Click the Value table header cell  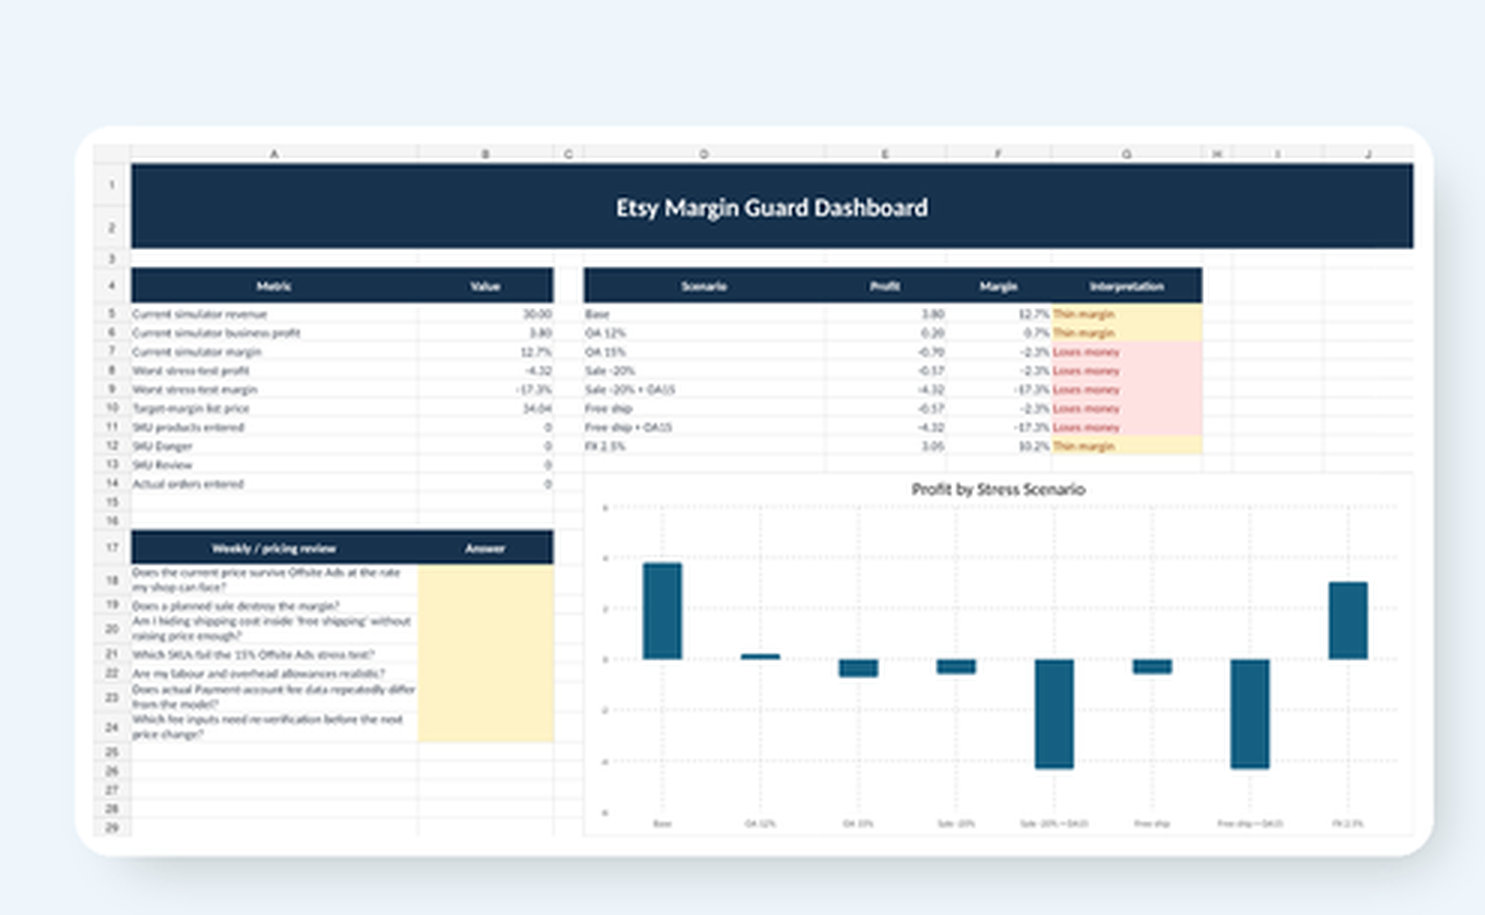pyautogui.click(x=485, y=286)
